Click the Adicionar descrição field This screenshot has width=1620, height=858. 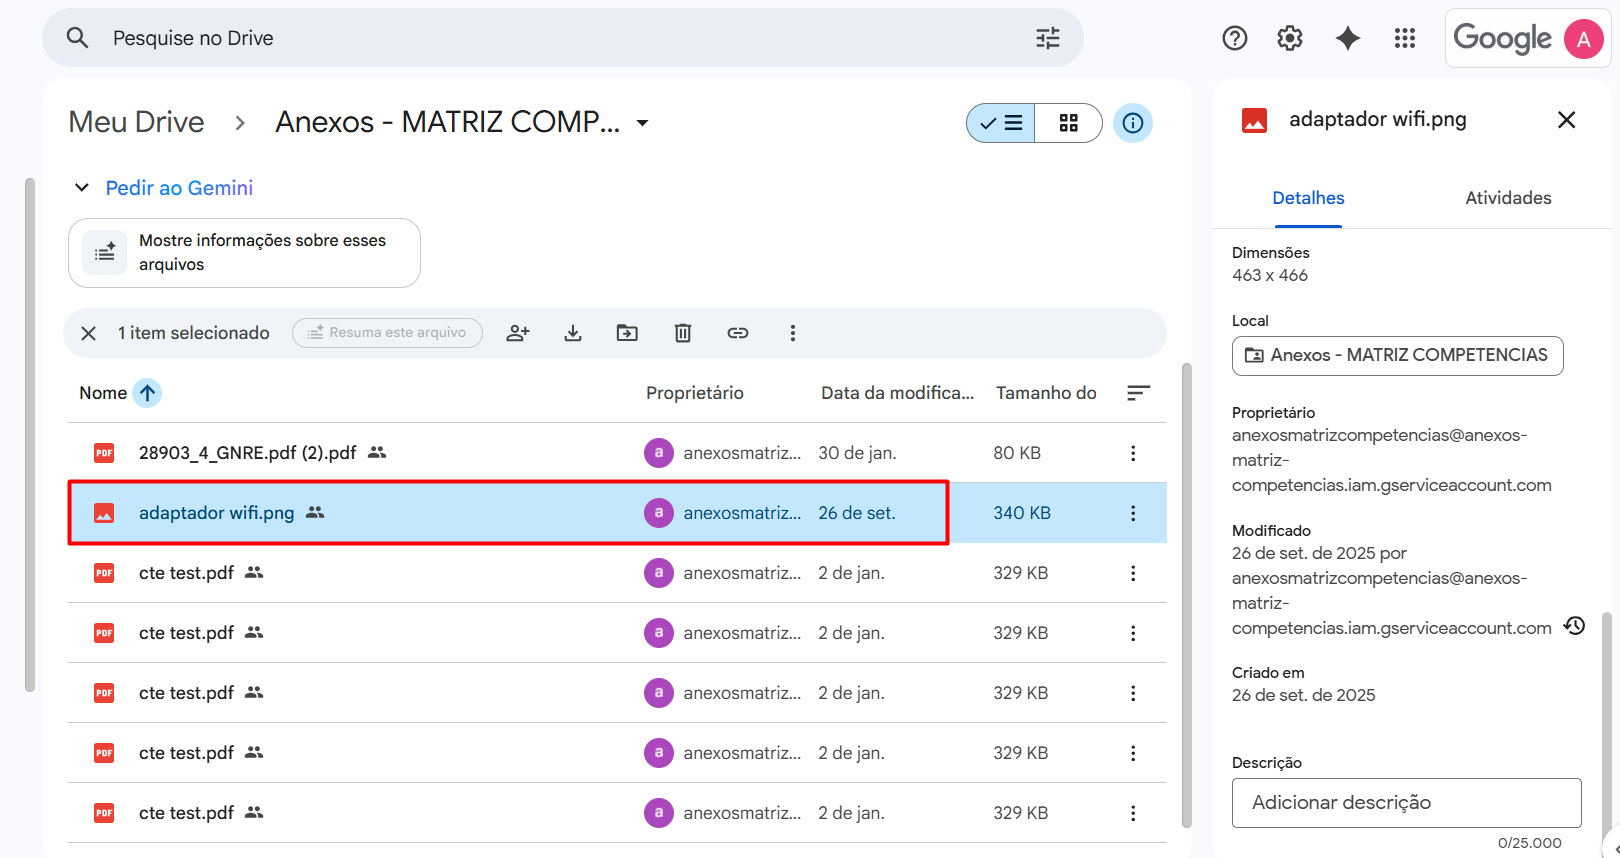tap(1406, 802)
